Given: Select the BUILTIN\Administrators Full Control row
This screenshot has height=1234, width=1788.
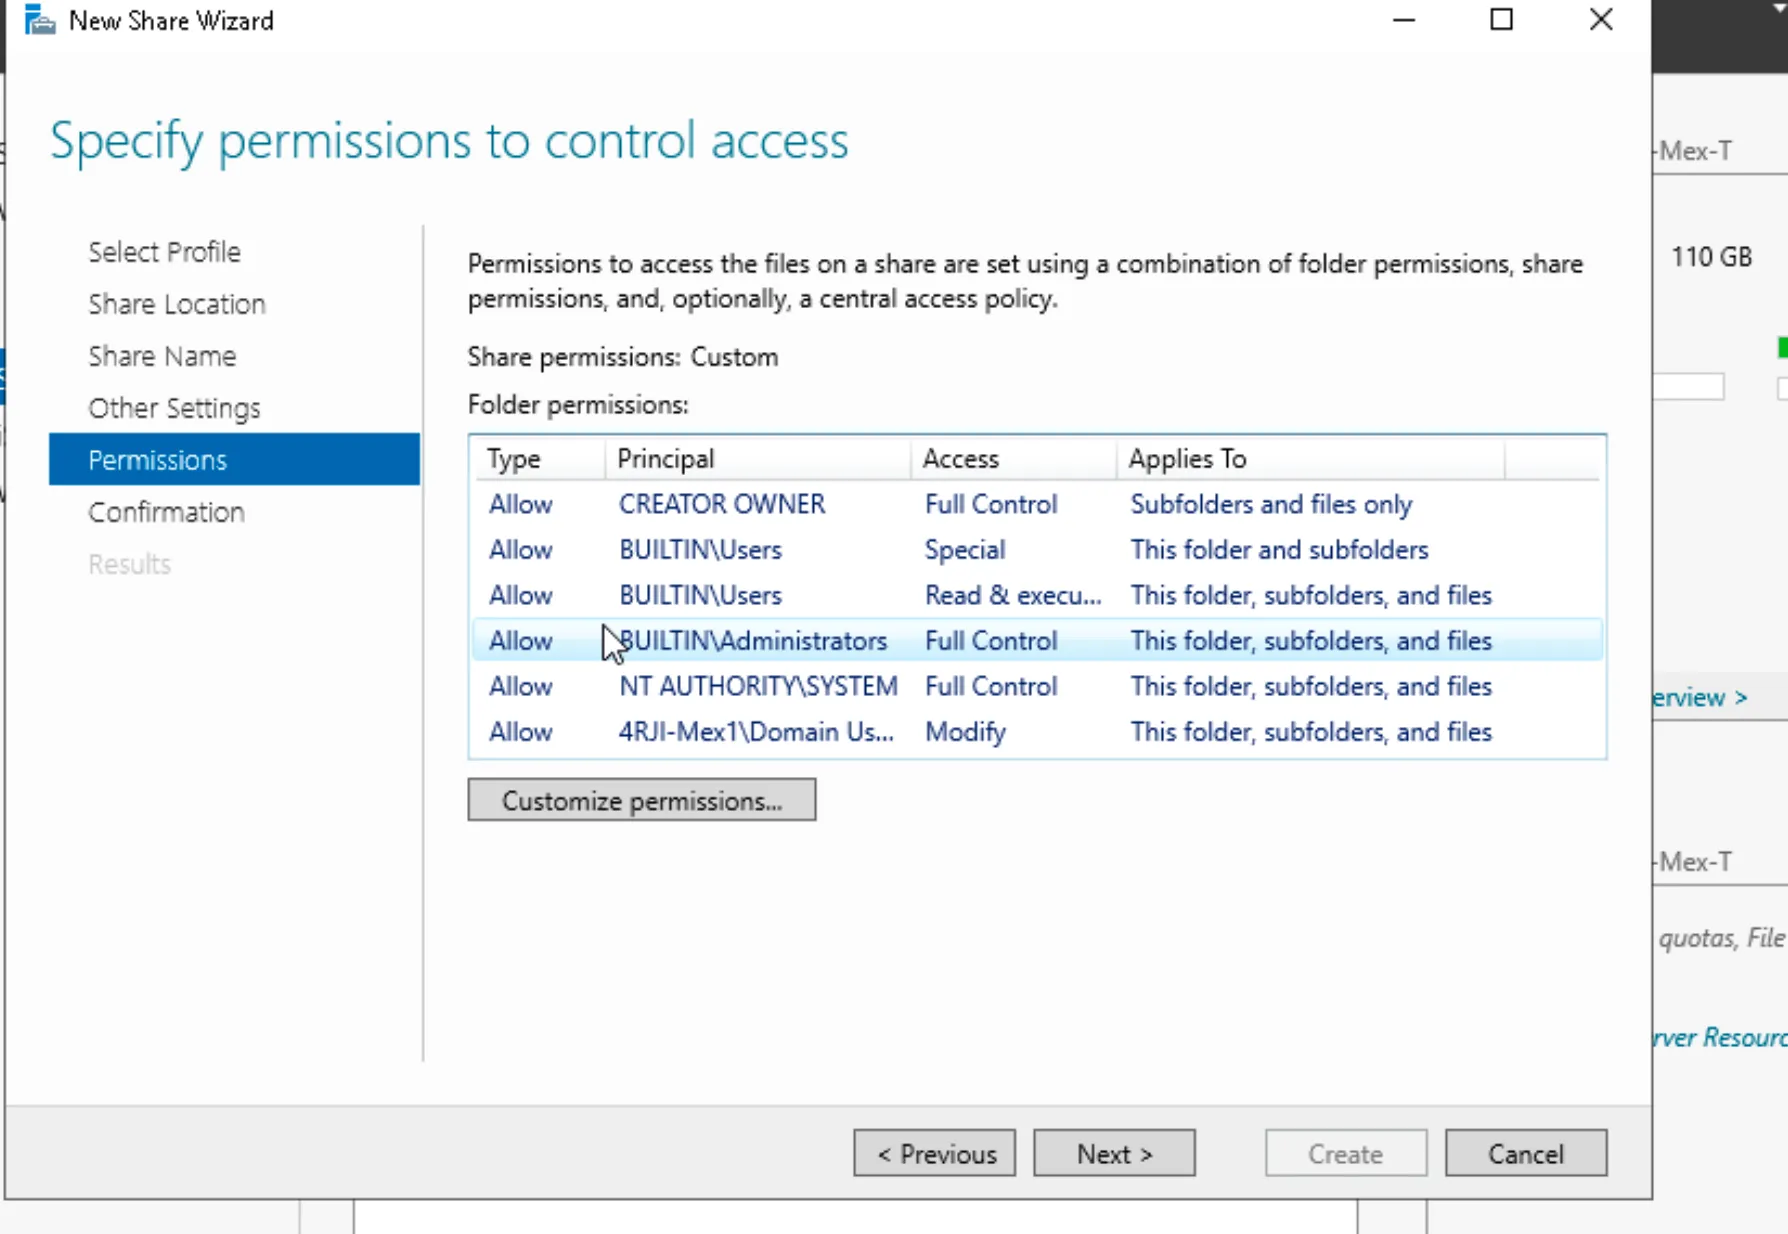Looking at the screenshot, I should [753, 640].
